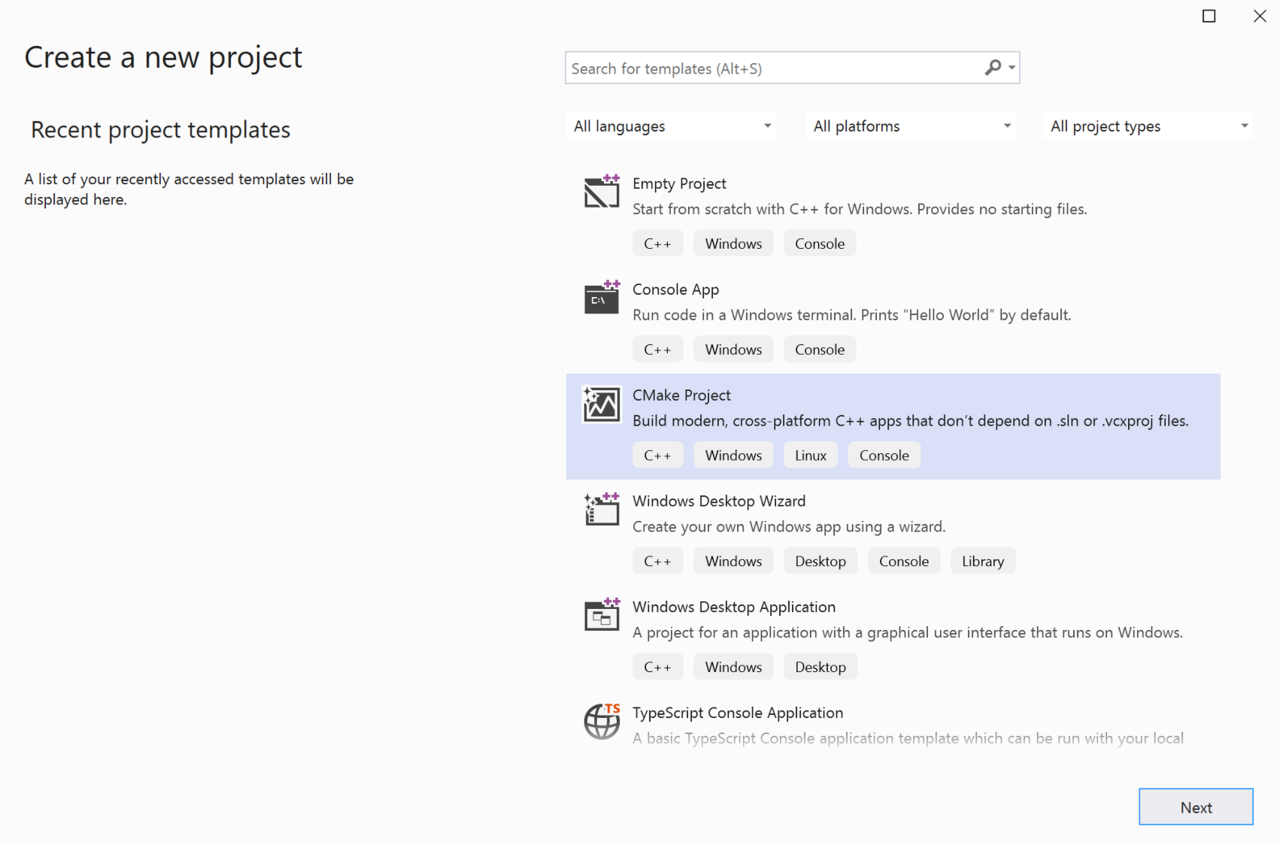Select the Windows Desktop Wizard icon

pos(602,509)
